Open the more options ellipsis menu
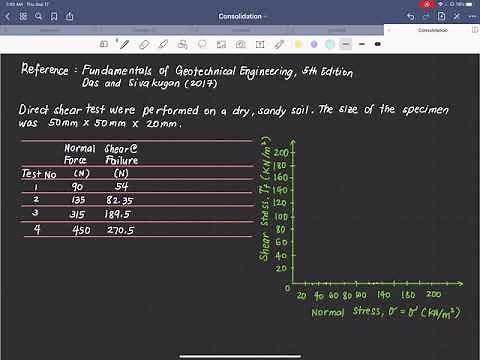The height and width of the screenshot is (360, 480). [x=472, y=16]
